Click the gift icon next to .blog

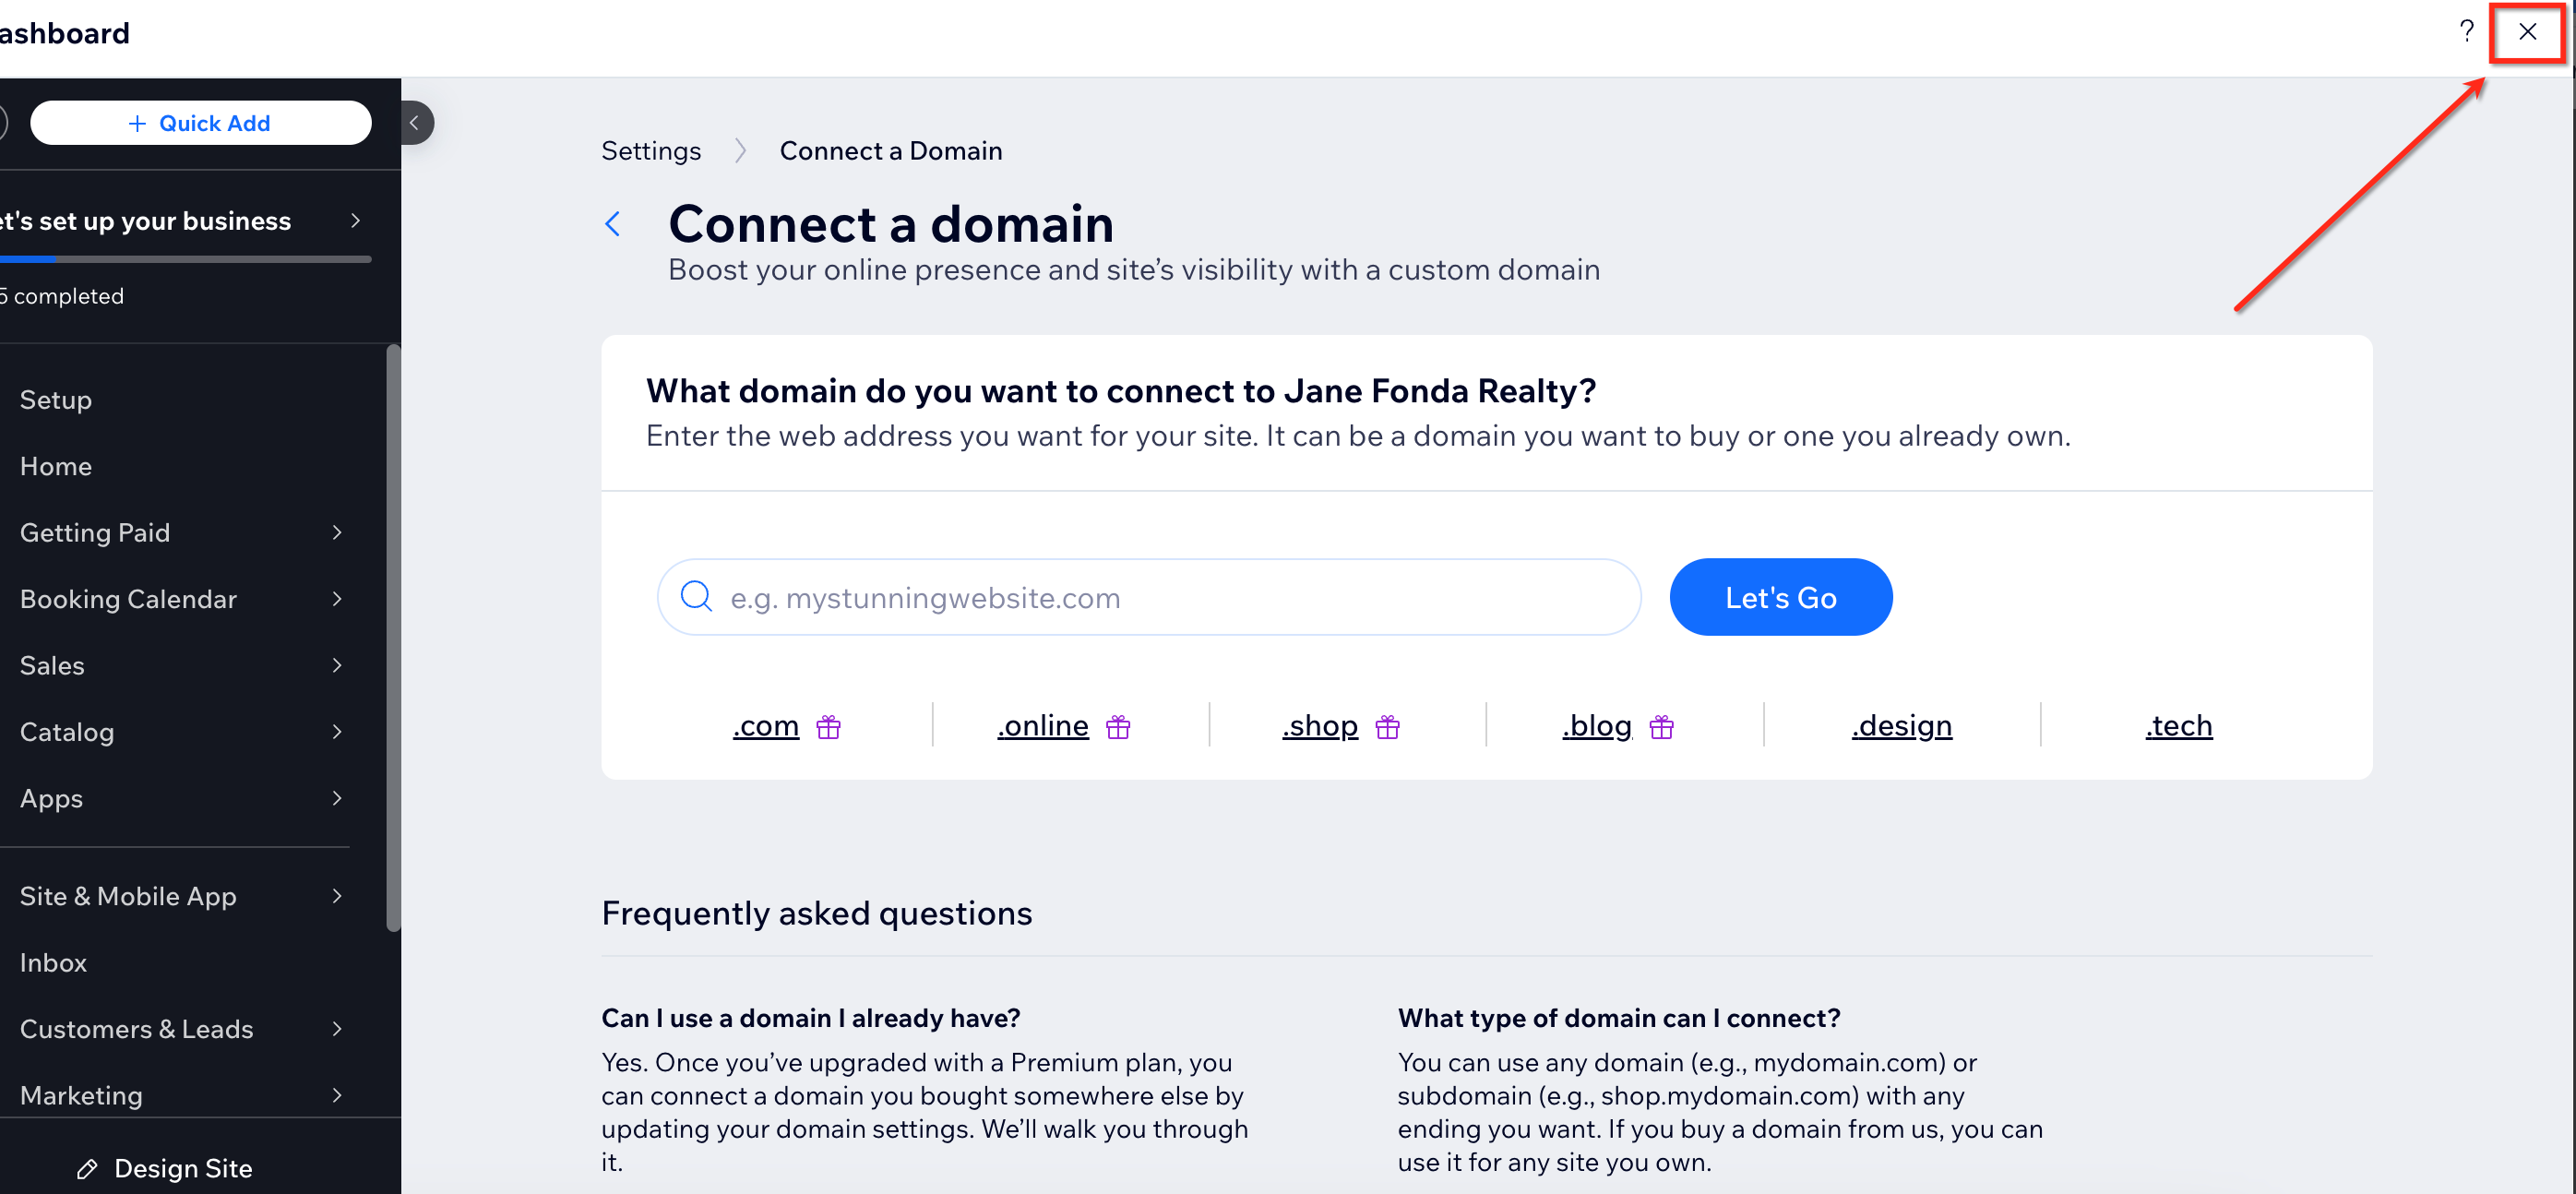click(x=1661, y=727)
